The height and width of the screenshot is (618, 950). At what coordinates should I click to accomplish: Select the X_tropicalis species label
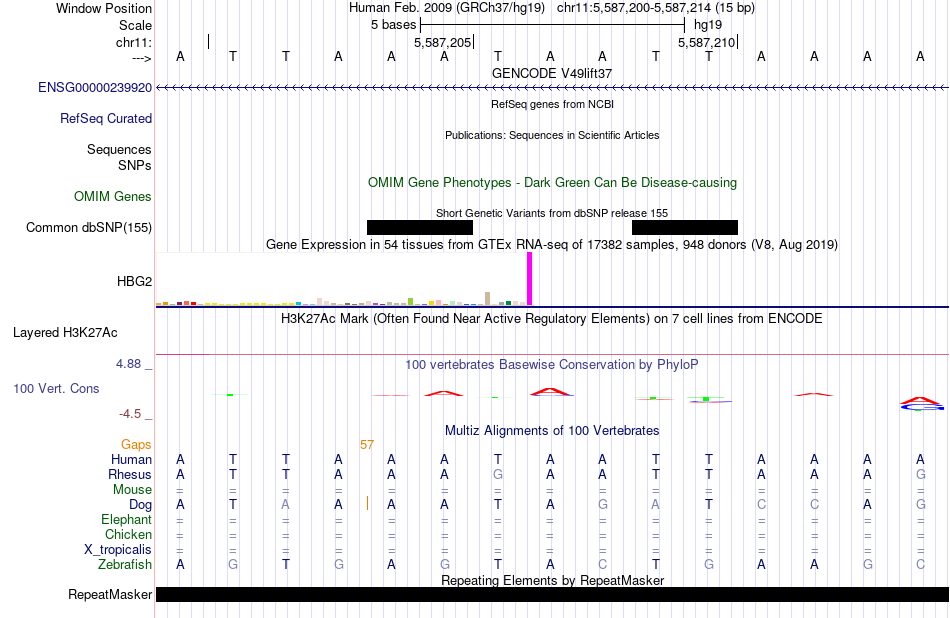click(118, 550)
